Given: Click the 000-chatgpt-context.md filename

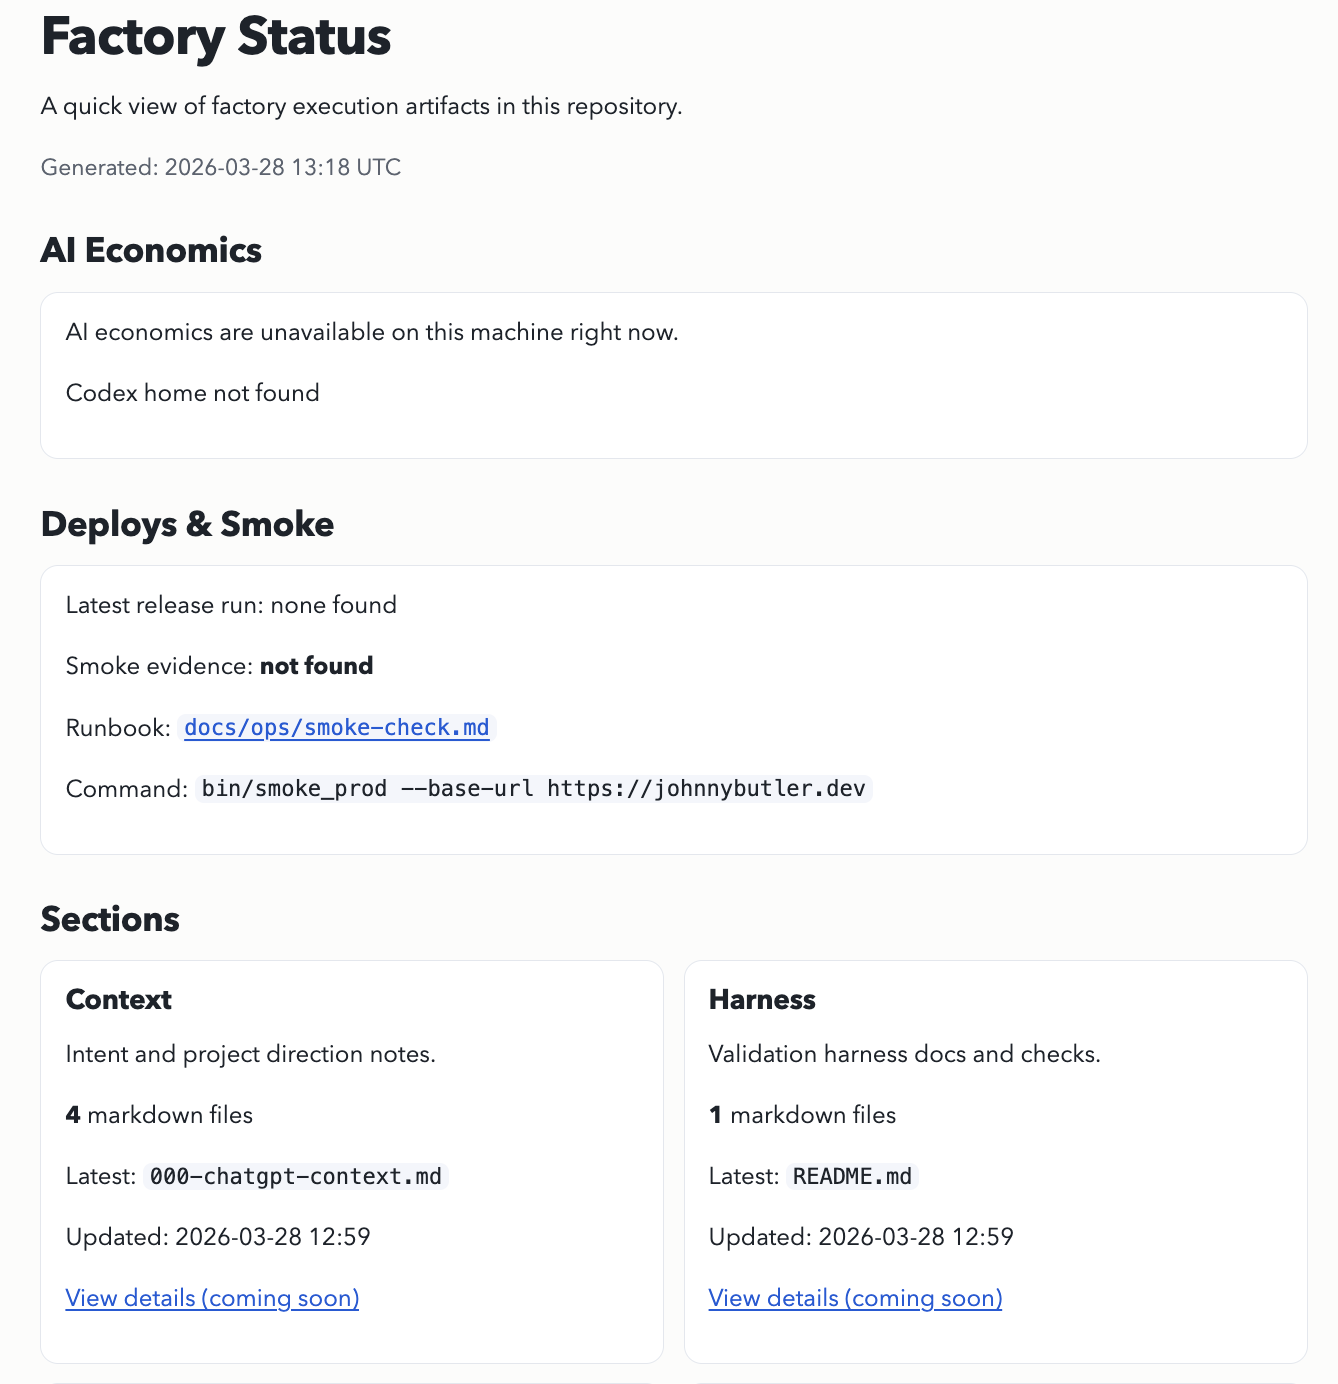Looking at the screenshot, I should 295,1176.
